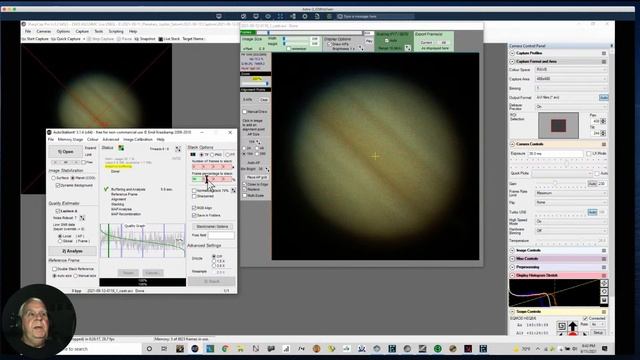Screen dimensions: 640x360
Task: Click Camera Controls section menu icon
Action: click(604, 144)
